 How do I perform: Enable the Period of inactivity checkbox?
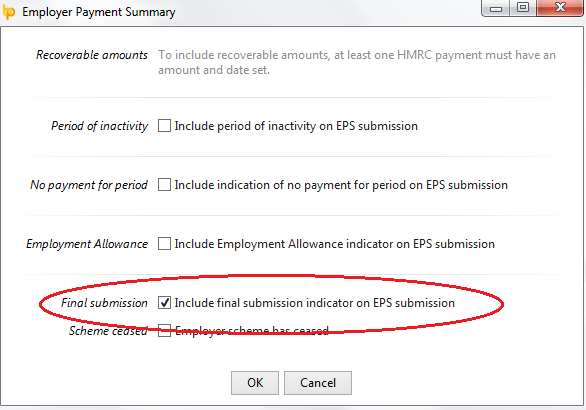pos(164,126)
